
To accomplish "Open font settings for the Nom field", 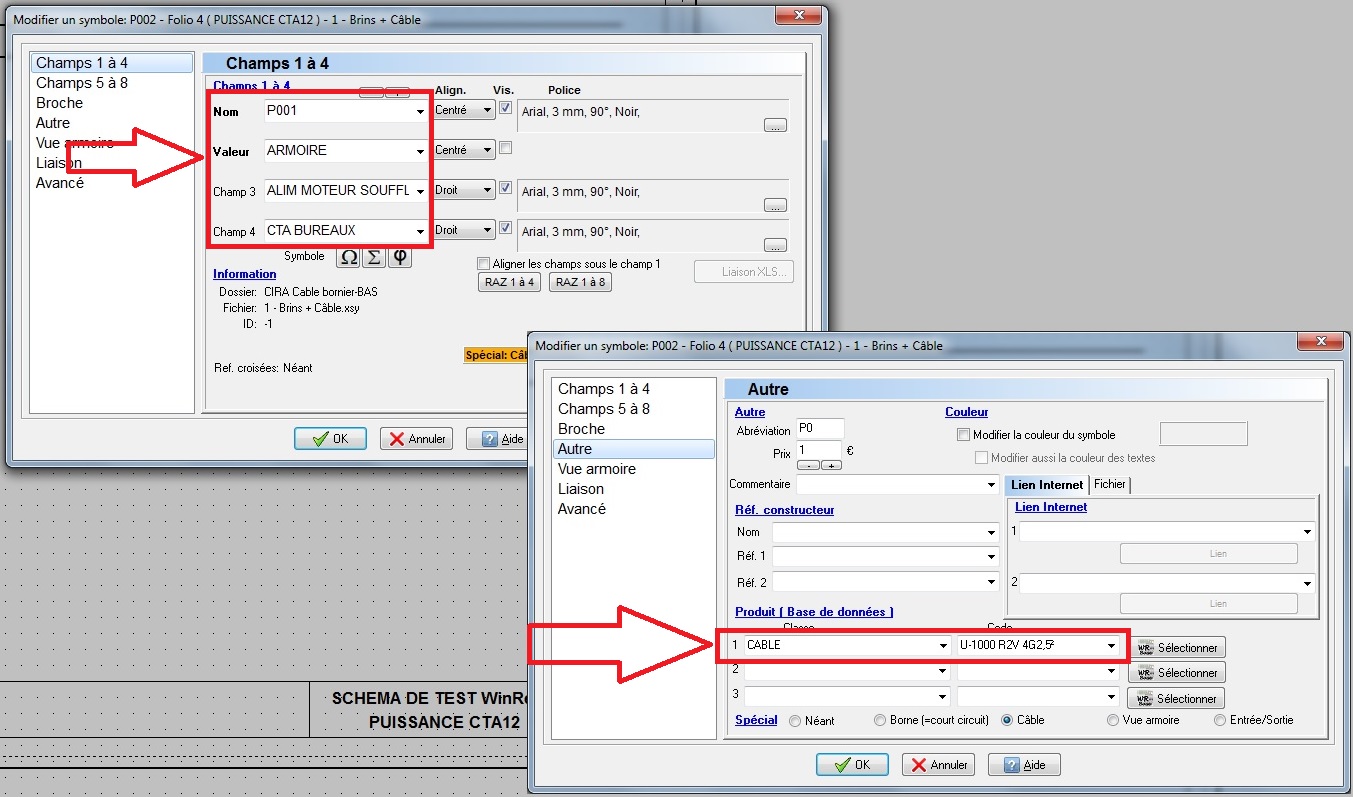I will click(x=775, y=125).
